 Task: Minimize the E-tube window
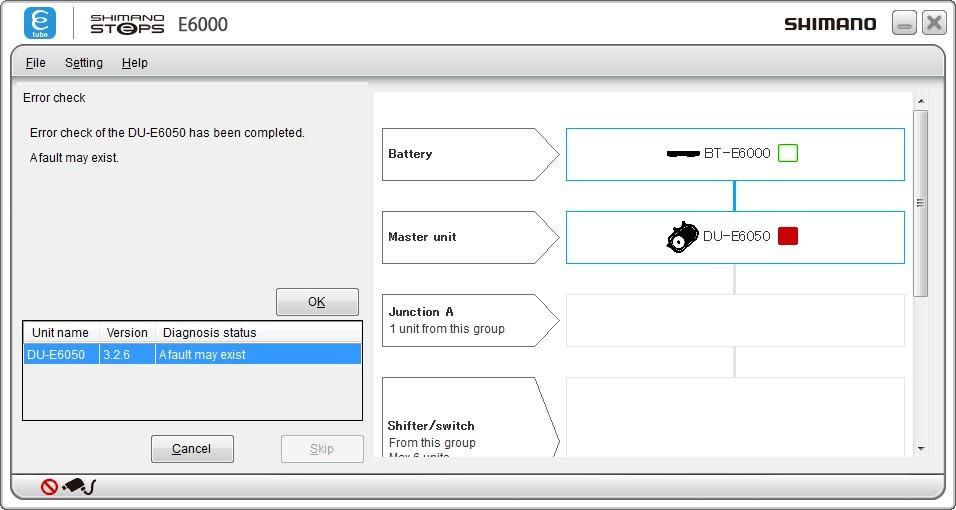tap(904, 23)
